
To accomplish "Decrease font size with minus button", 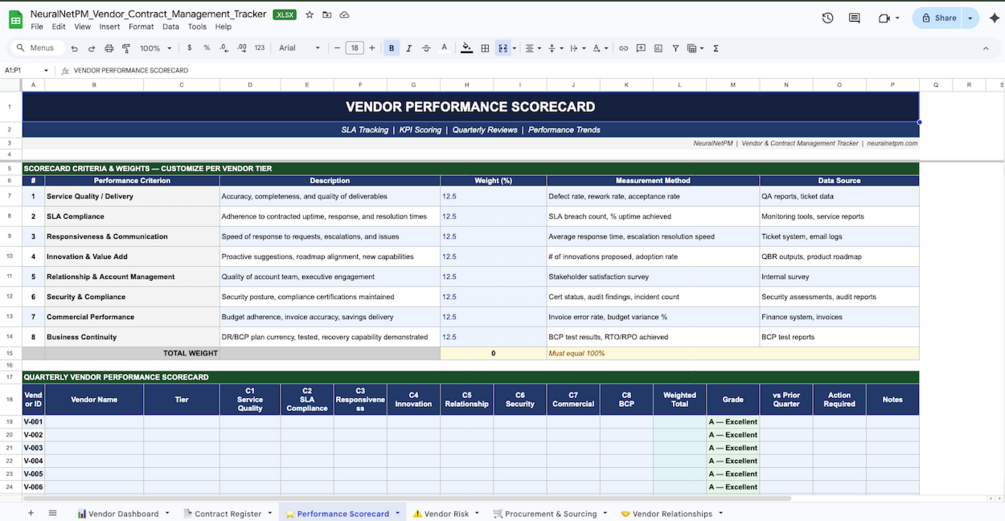I will point(337,48).
